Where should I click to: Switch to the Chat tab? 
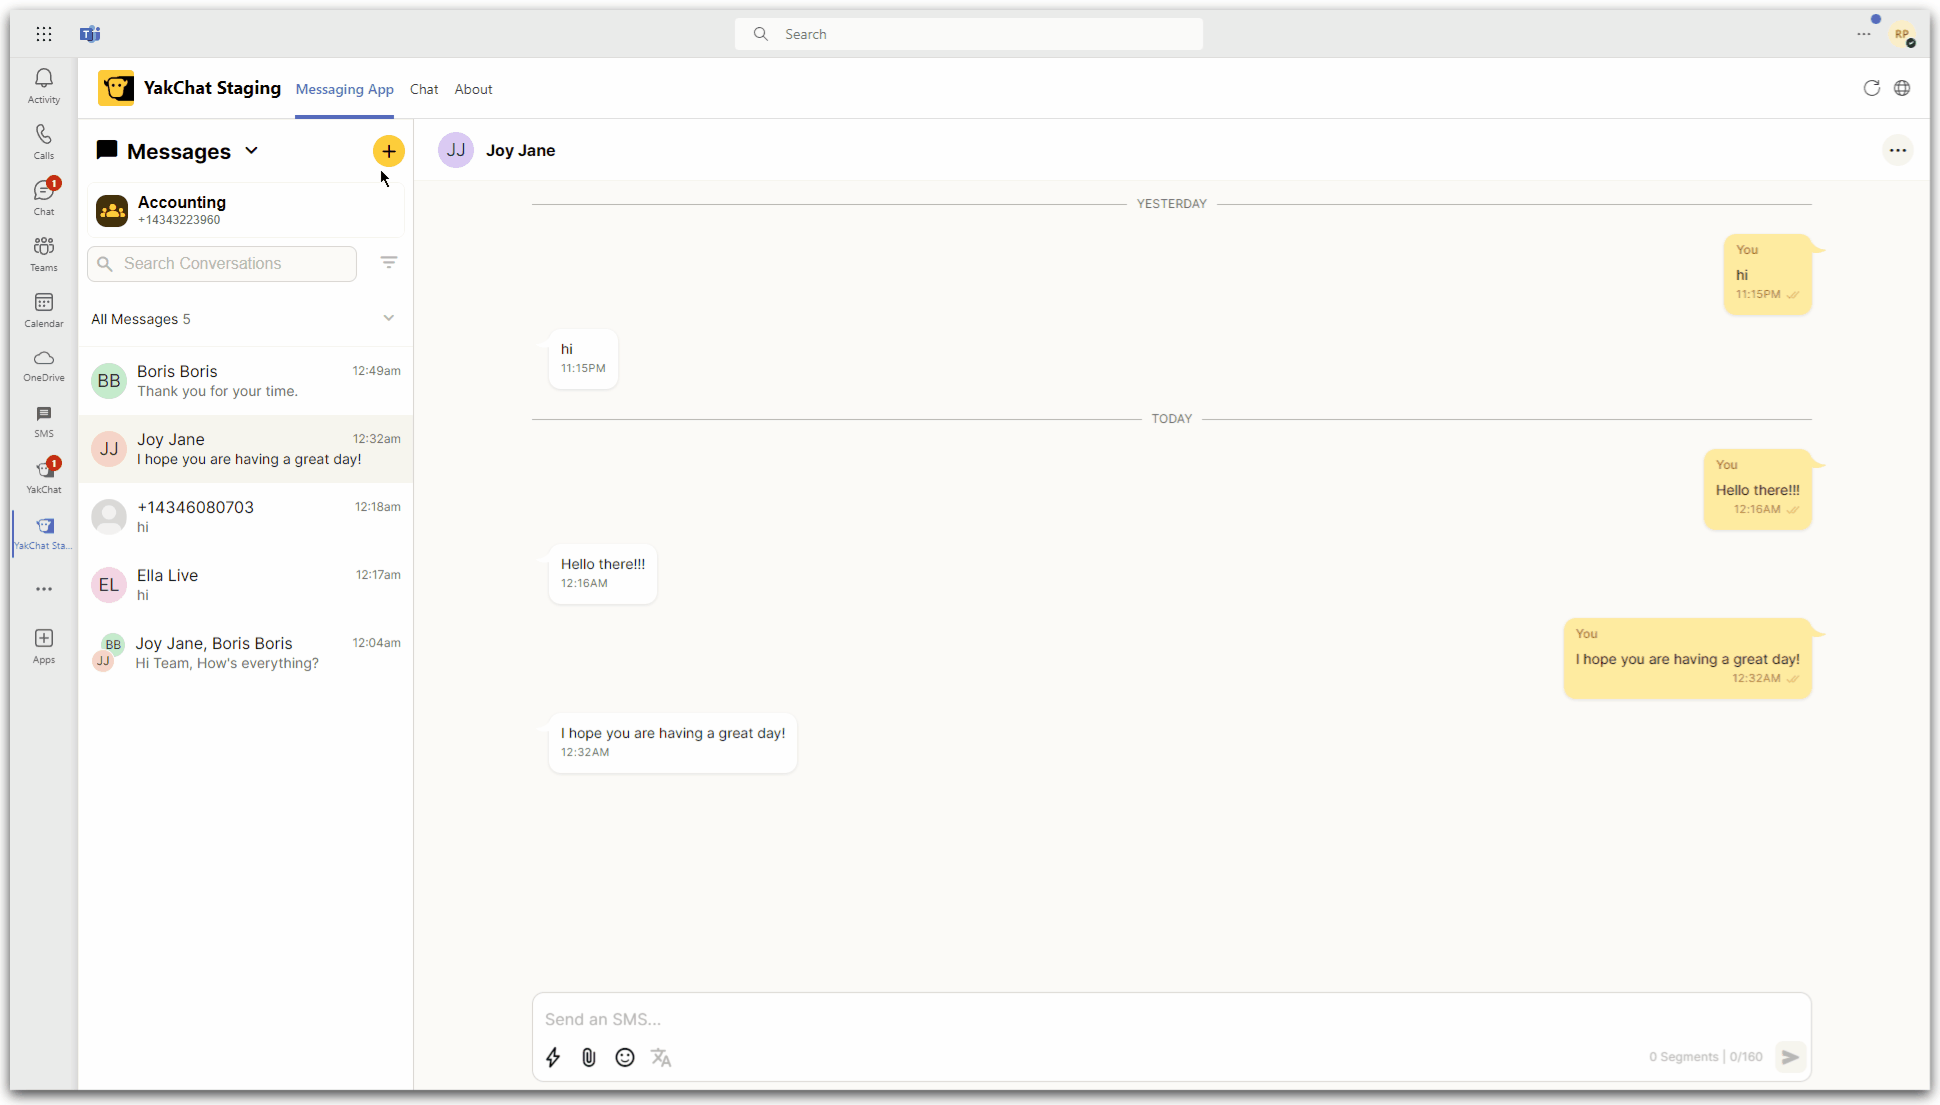[x=424, y=89]
